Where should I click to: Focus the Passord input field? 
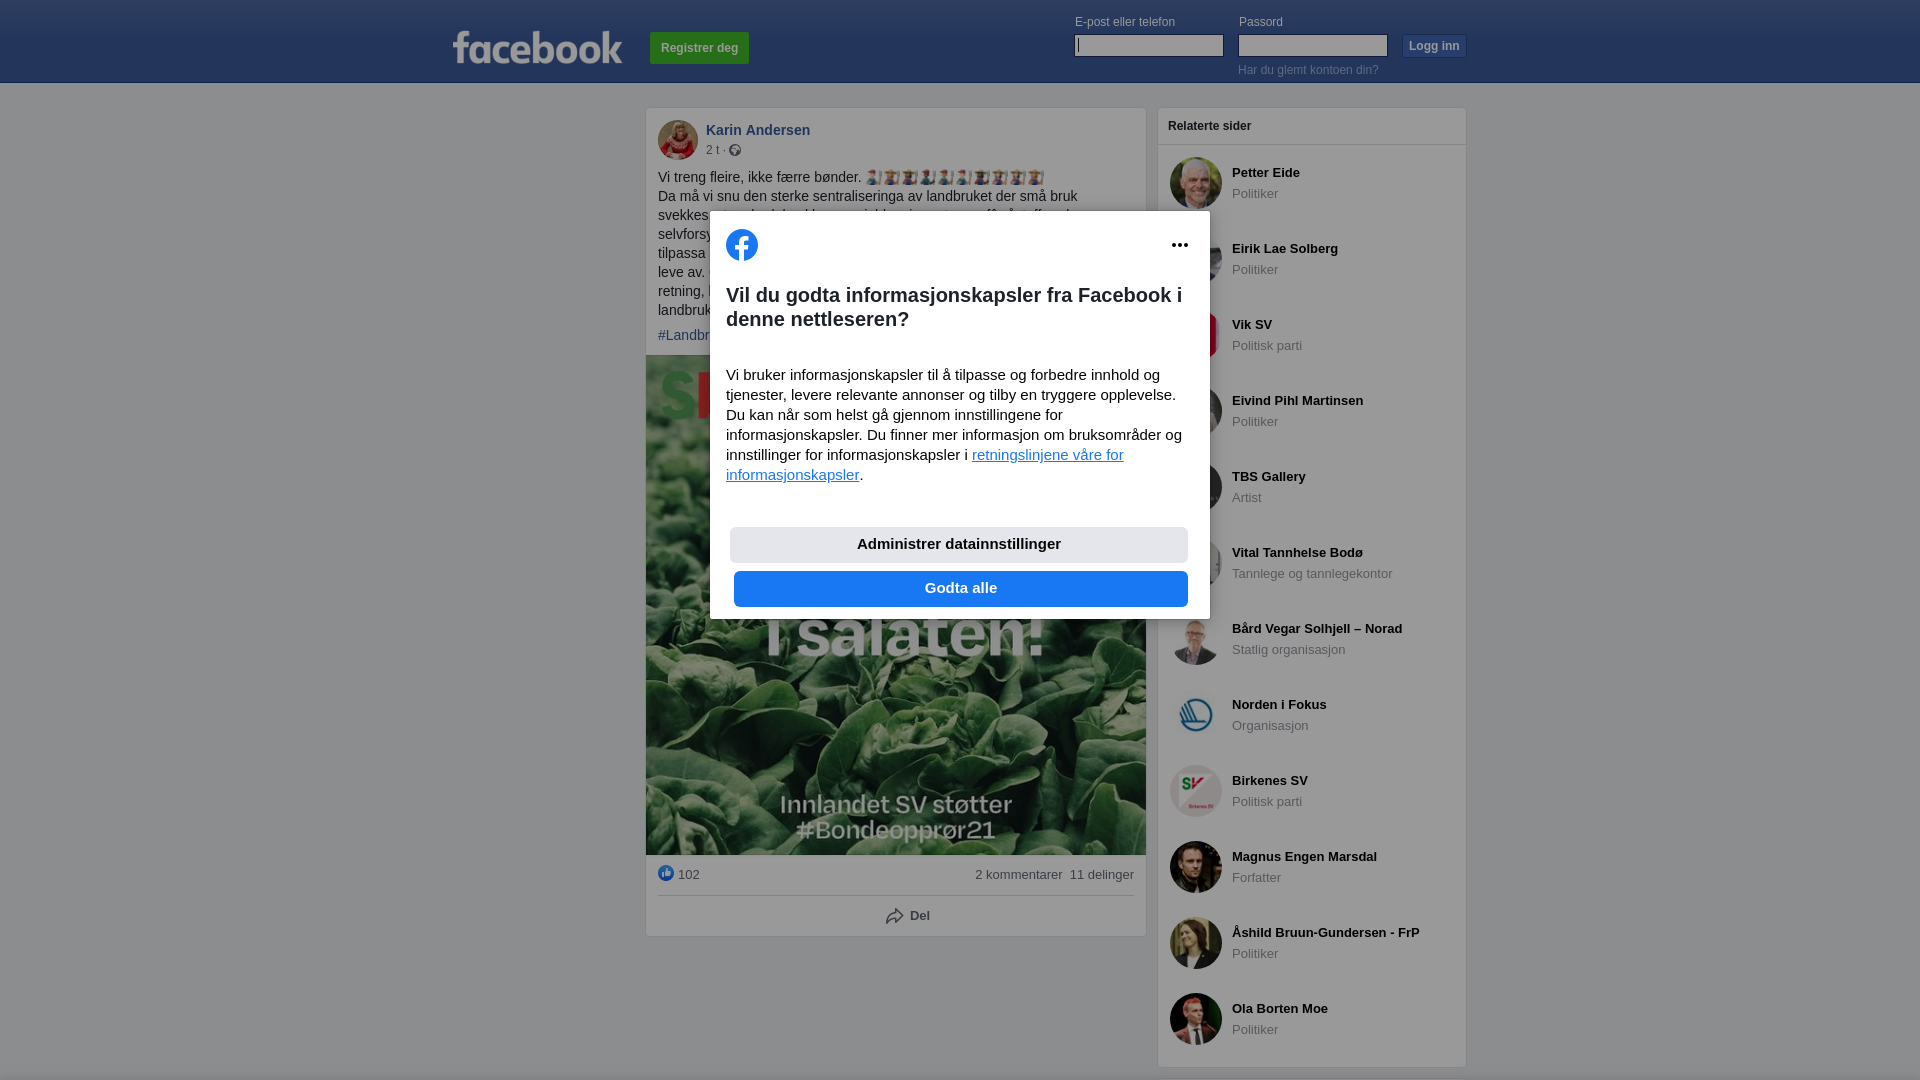coord(1313,45)
